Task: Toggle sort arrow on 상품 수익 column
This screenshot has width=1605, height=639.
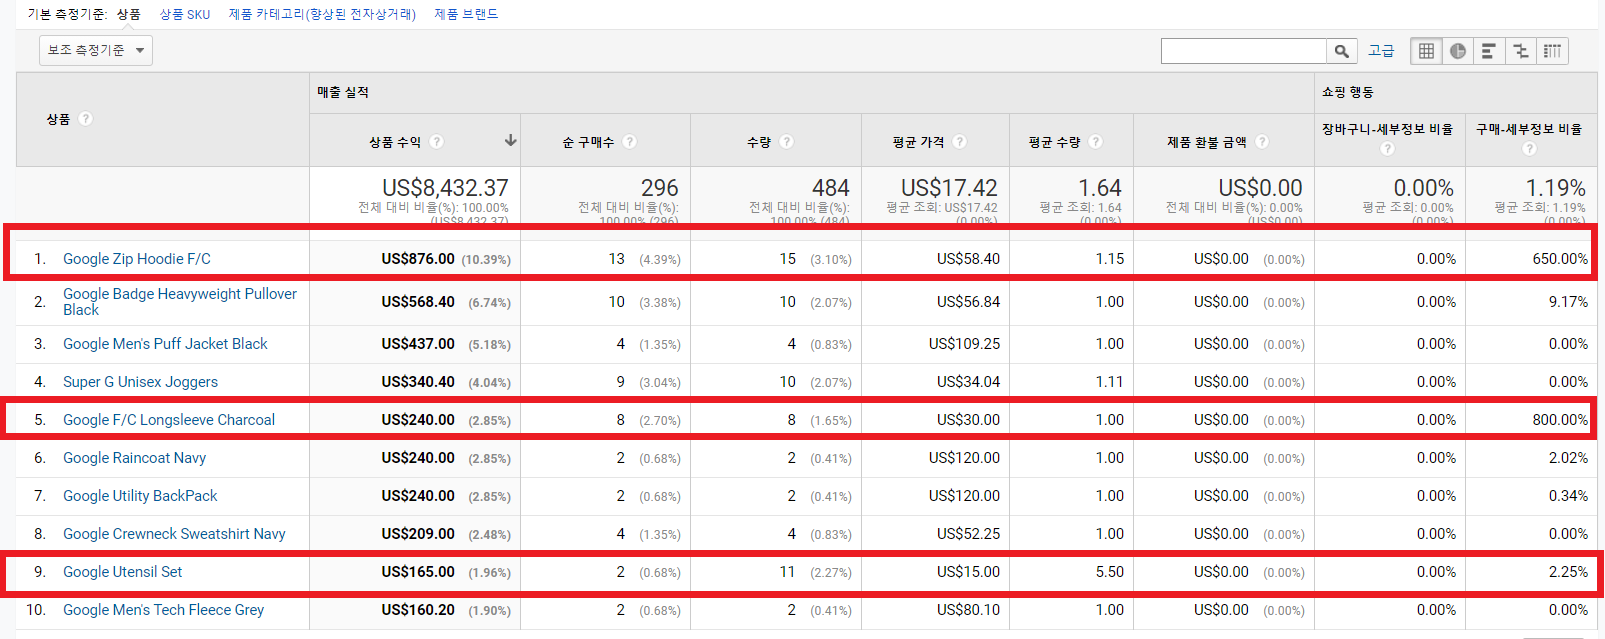Action: pyautogui.click(x=510, y=141)
